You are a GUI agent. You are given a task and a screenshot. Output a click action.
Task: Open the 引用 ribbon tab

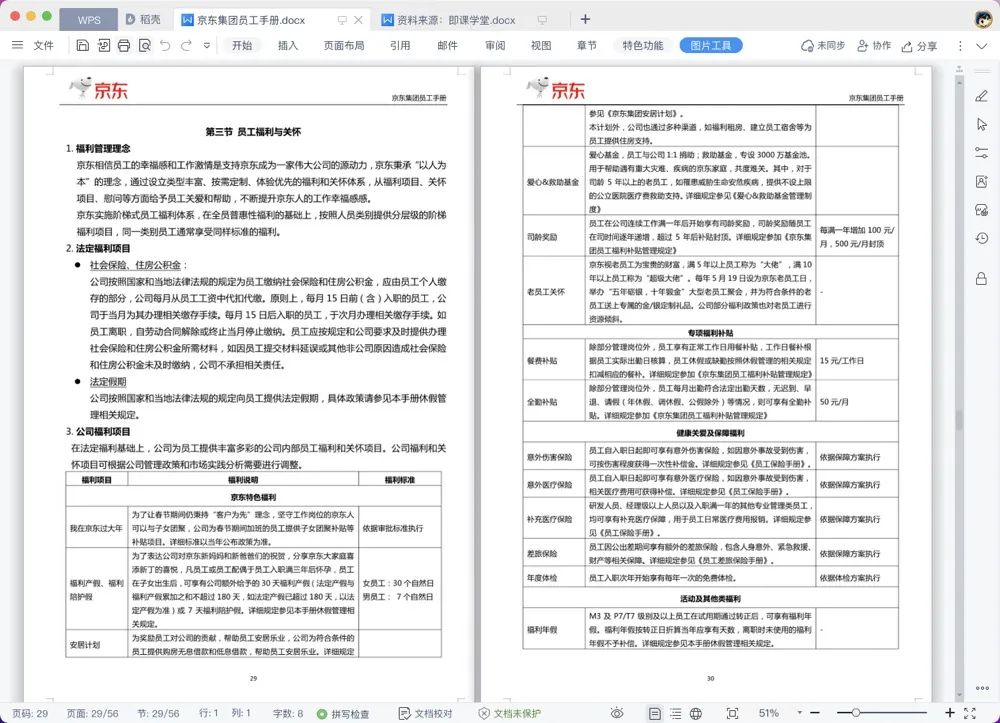tap(400, 45)
